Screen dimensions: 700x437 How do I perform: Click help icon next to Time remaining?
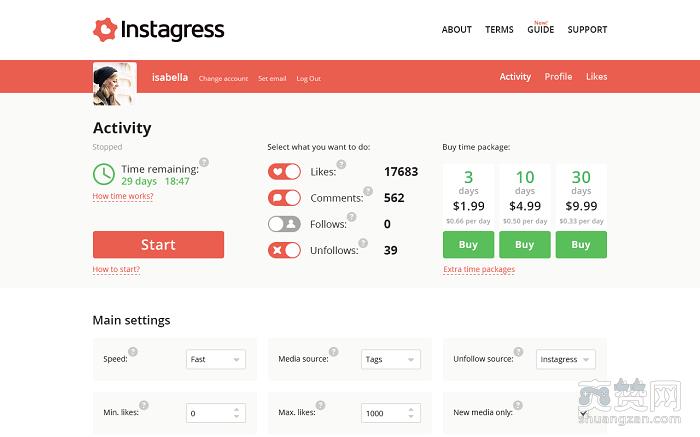[204, 162]
